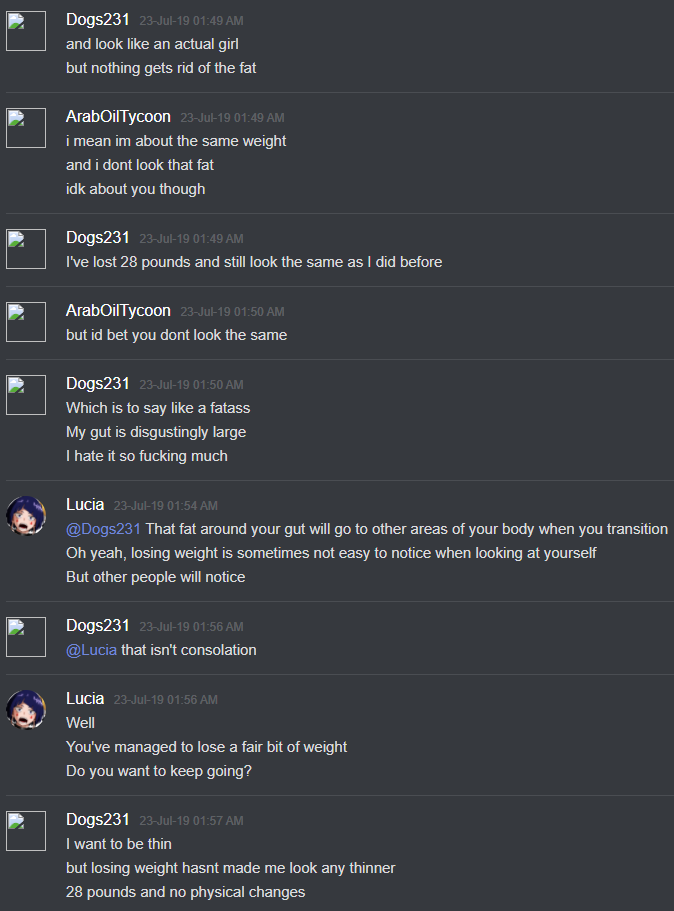
Task: Click the @Lucia mention in Dogs231's reply
Action: [x=91, y=650]
